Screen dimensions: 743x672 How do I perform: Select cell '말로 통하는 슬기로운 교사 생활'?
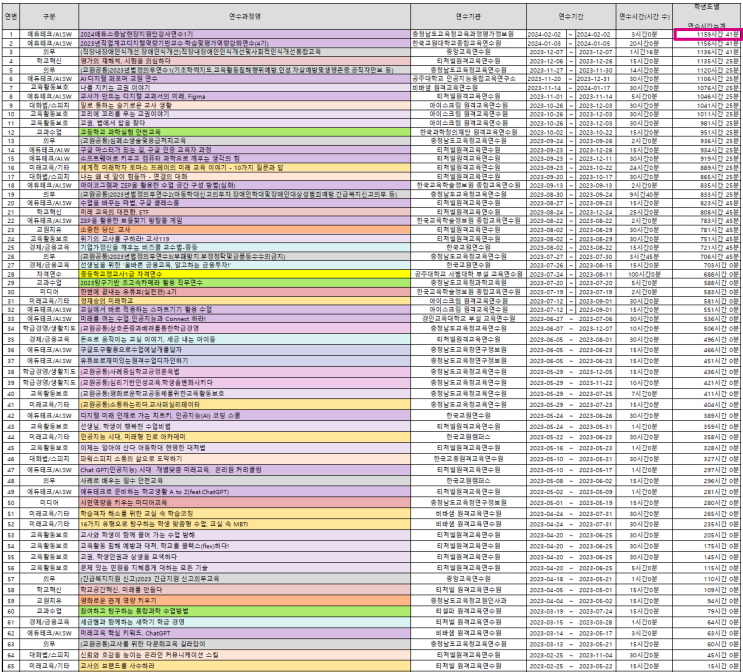pyautogui.click(x=244, y=105)
